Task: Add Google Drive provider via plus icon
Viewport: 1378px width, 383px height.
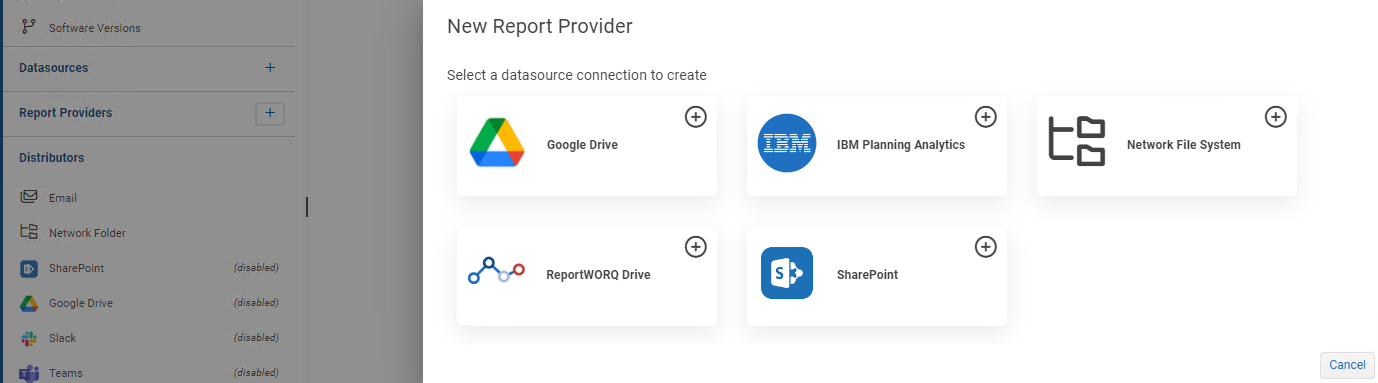Action: point(695,117)
